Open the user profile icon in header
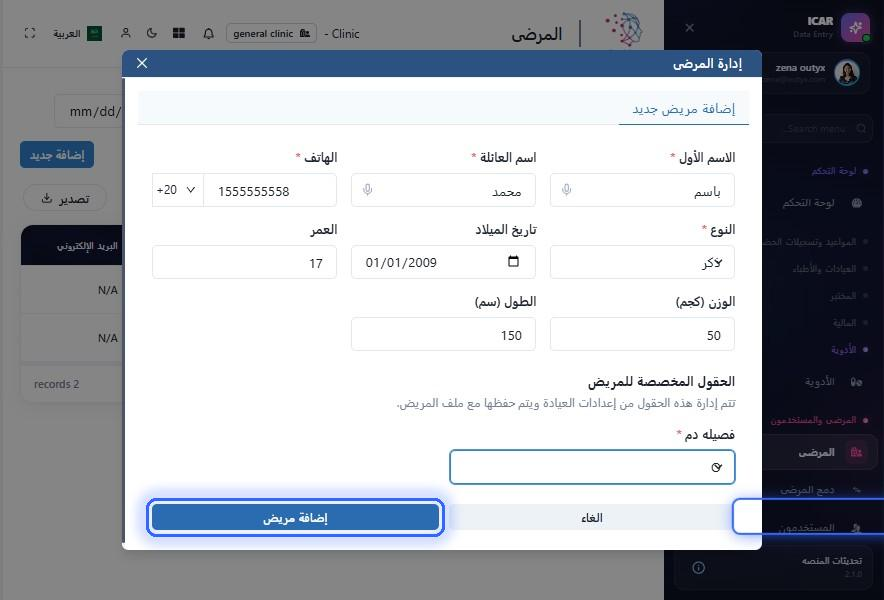884x600 pixels. click(x=126, y=33)
